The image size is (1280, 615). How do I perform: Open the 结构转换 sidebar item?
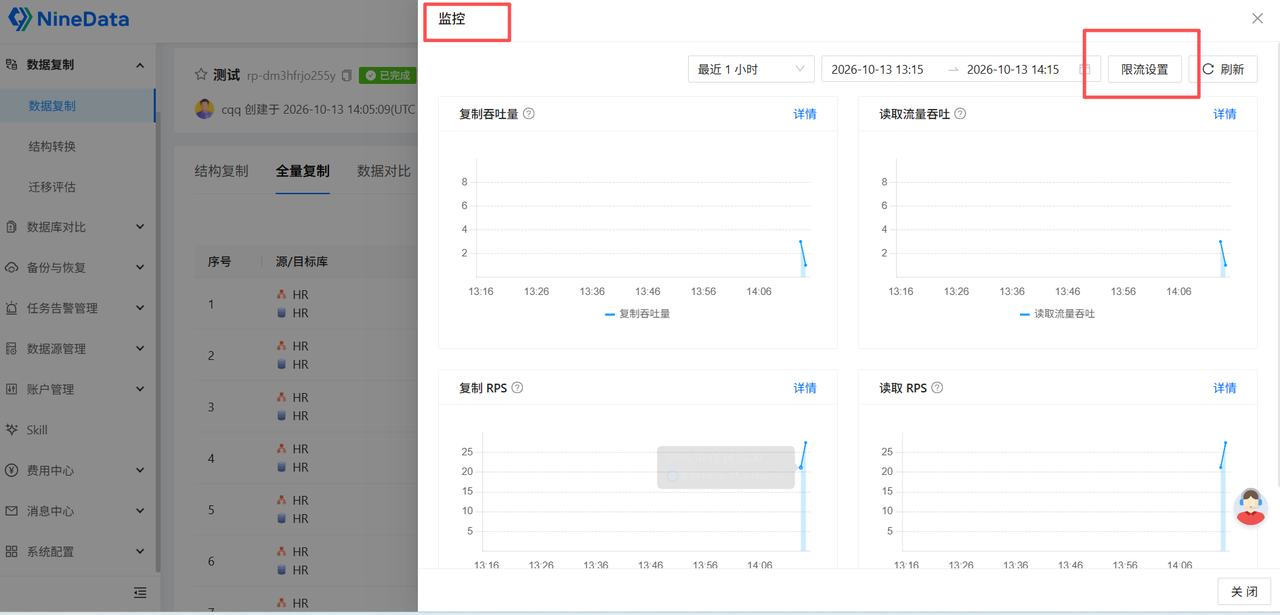[x=52, y=146]
